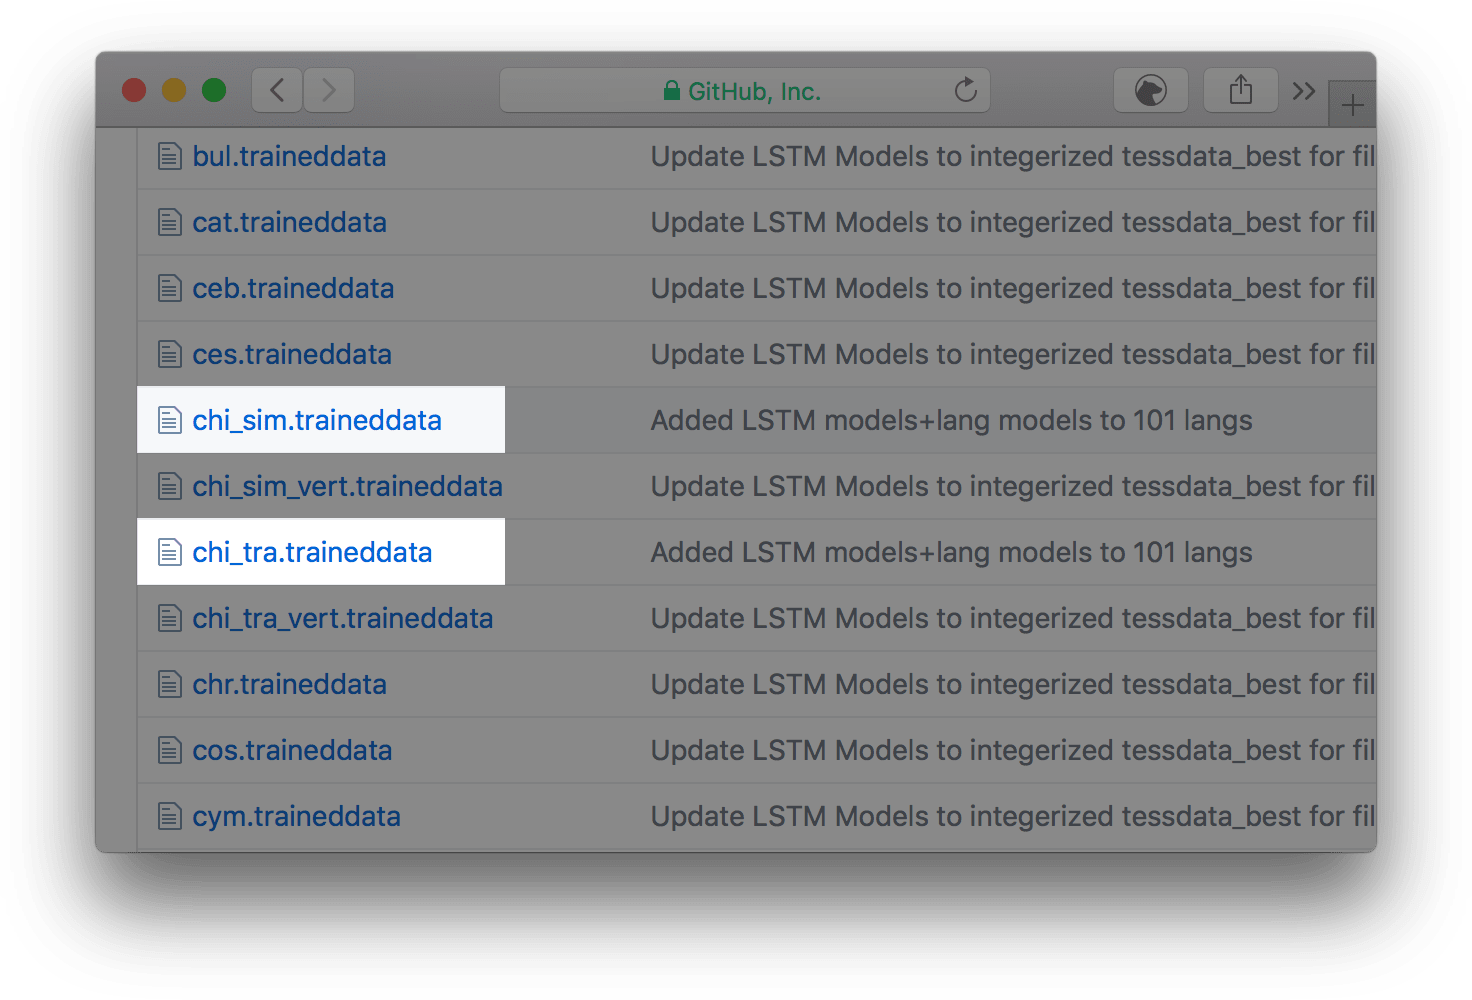
Task: Click the GitHub, Inc. address bar
Action: point(744,91)
